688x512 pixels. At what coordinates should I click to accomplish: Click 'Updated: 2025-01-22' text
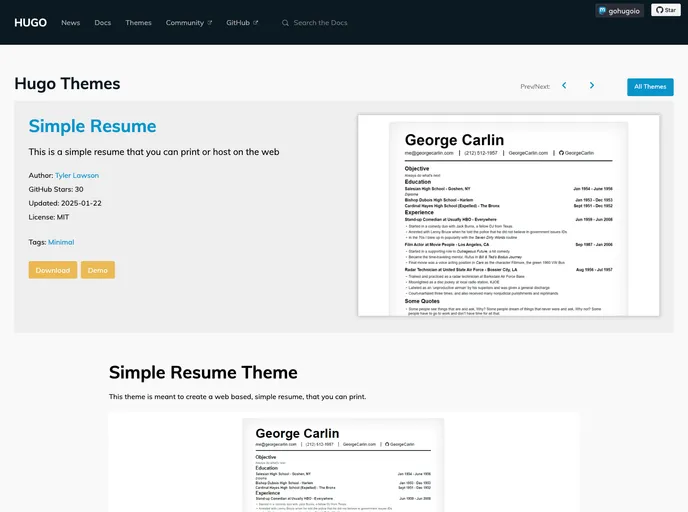[65, 204]
